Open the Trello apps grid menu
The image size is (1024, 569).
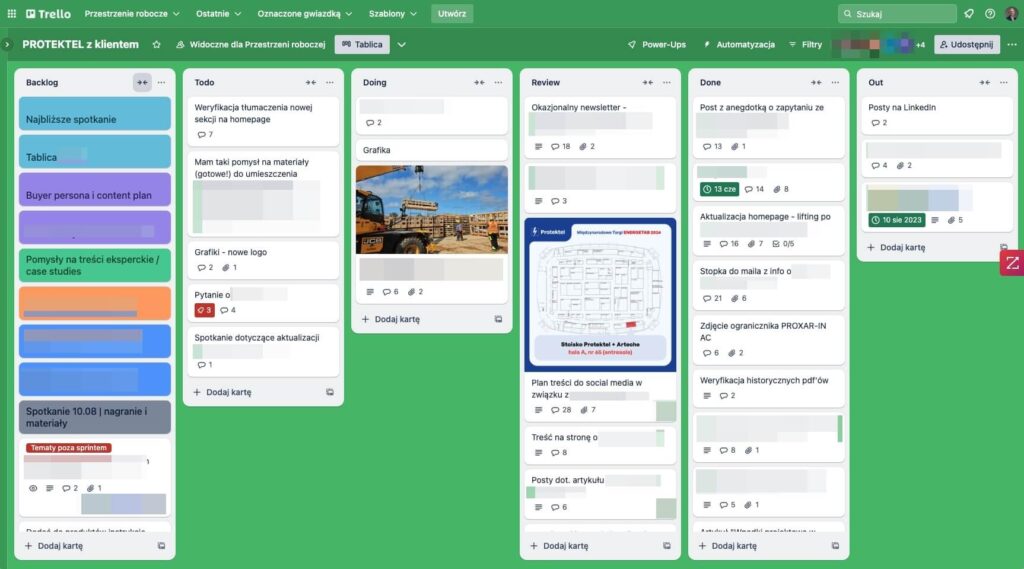tap(12, 13)
